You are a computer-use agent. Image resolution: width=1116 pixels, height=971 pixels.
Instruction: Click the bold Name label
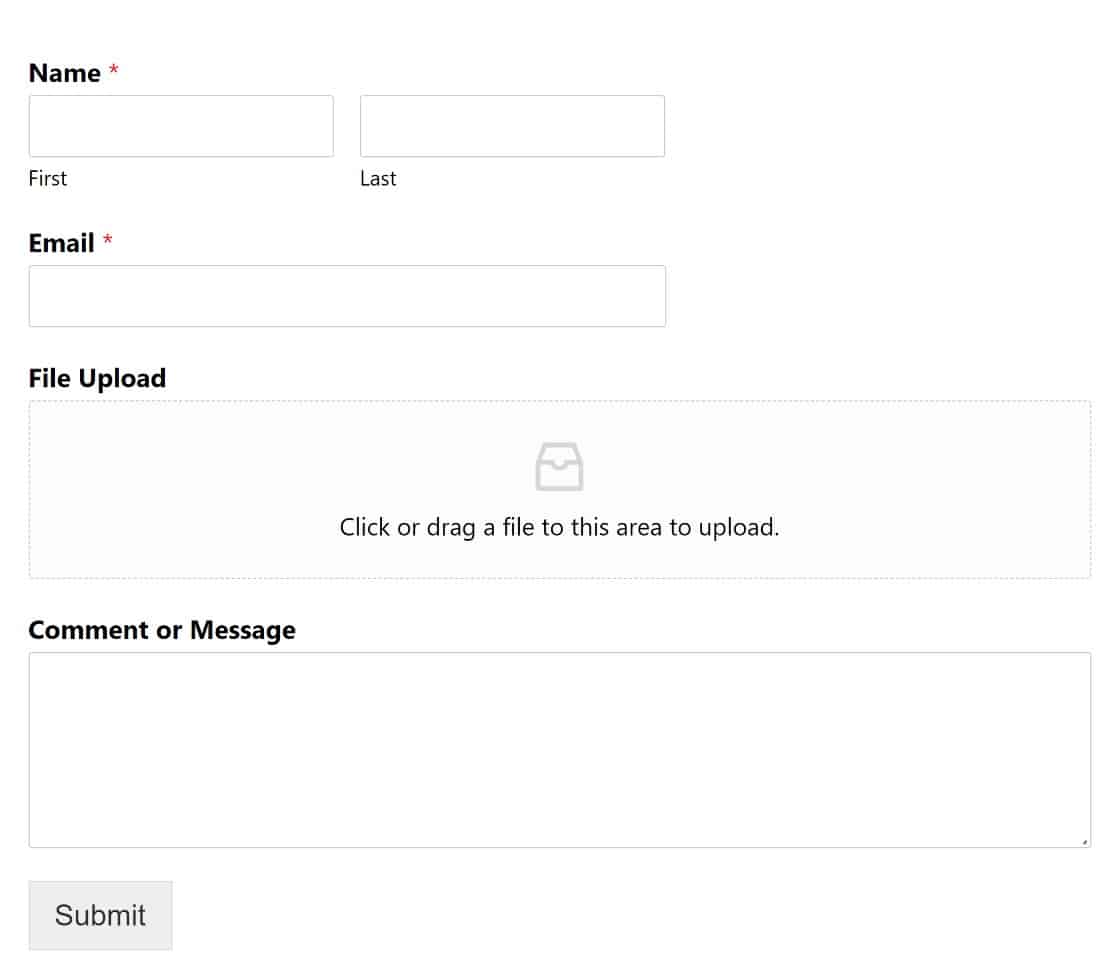pyautogui.click(x=65, y=73)
